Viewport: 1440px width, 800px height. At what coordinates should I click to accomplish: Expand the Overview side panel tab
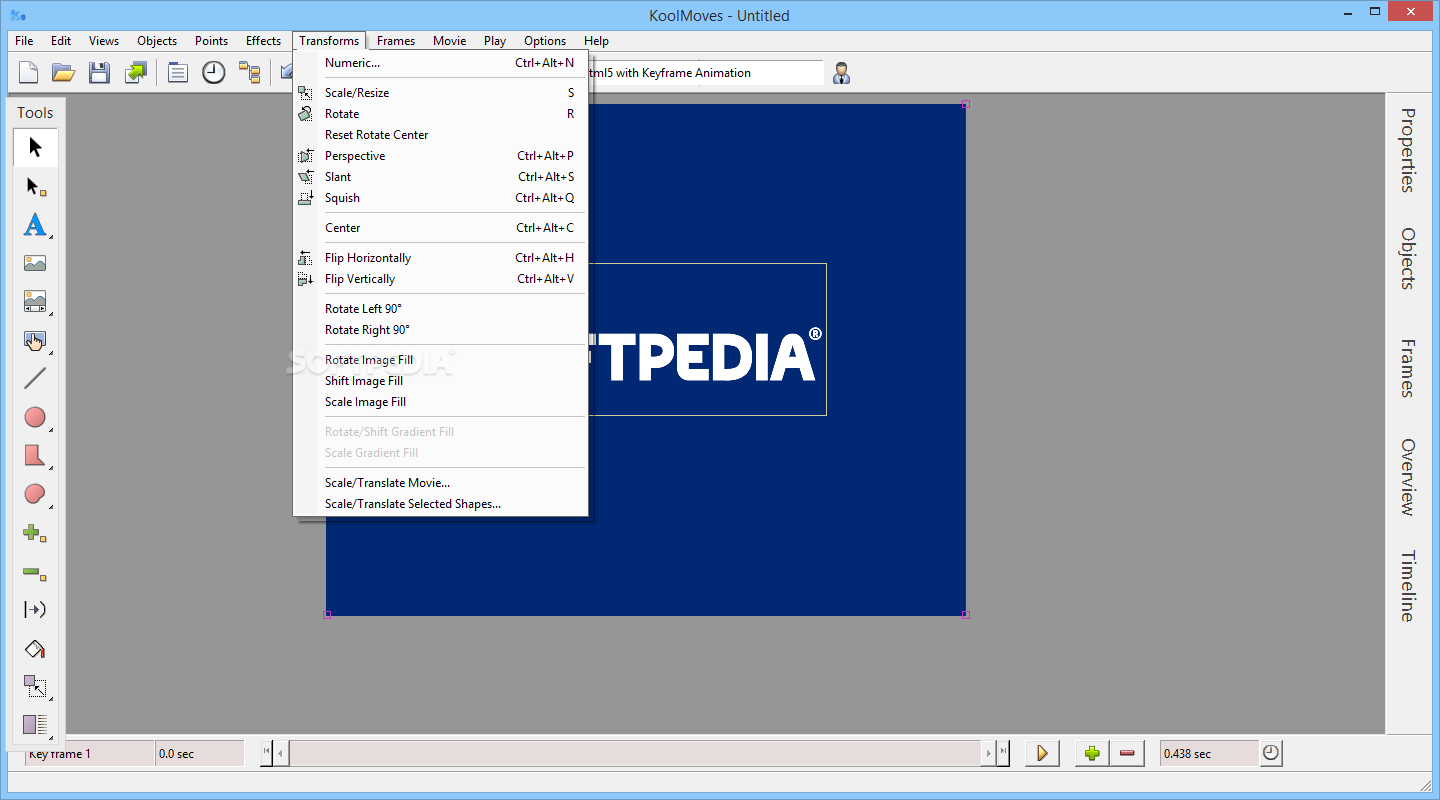click(x=1407, y=477)
